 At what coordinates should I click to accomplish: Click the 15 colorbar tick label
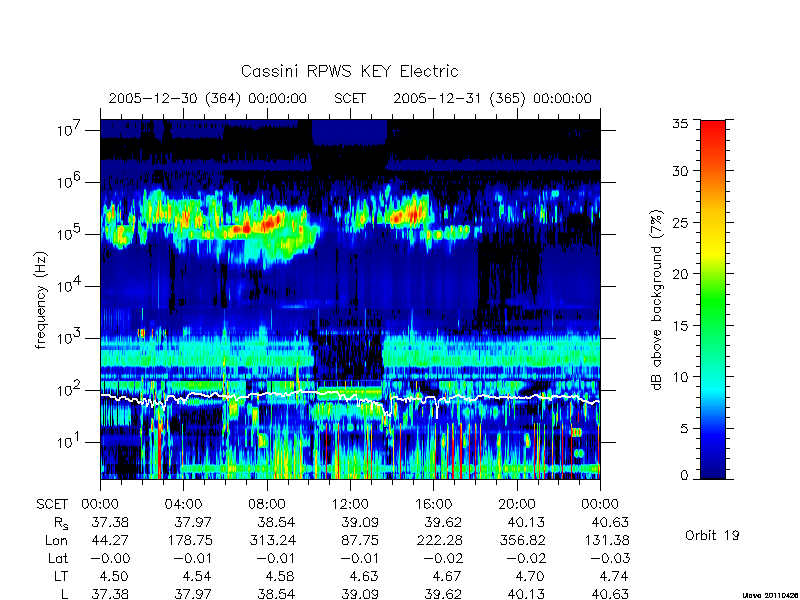(680, 325)
